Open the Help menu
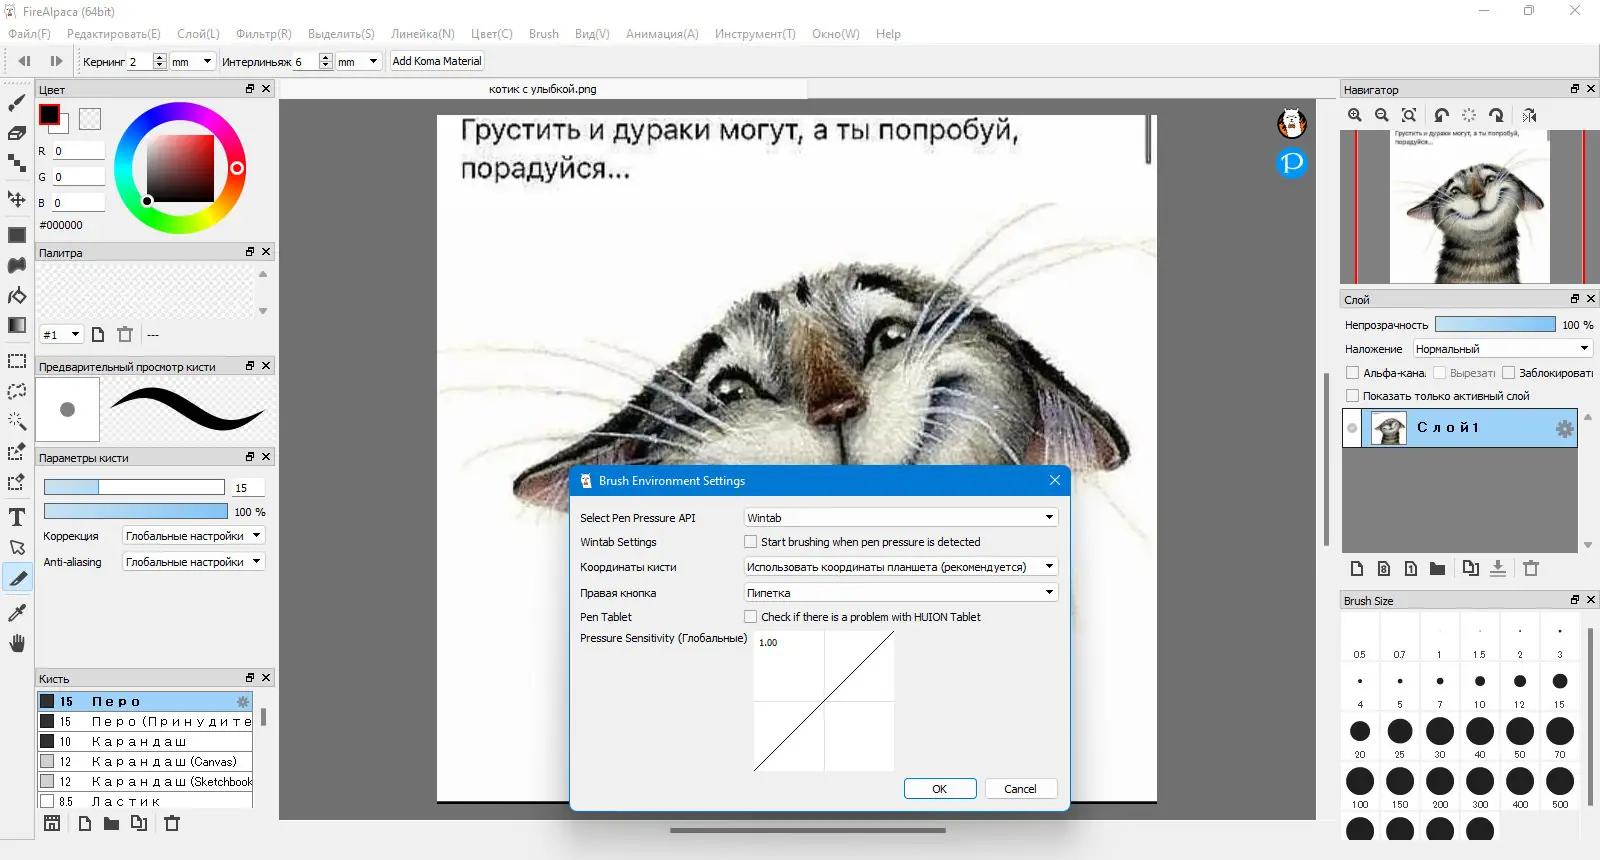Screen dimensions: 1600x860 tap(888, 34)
